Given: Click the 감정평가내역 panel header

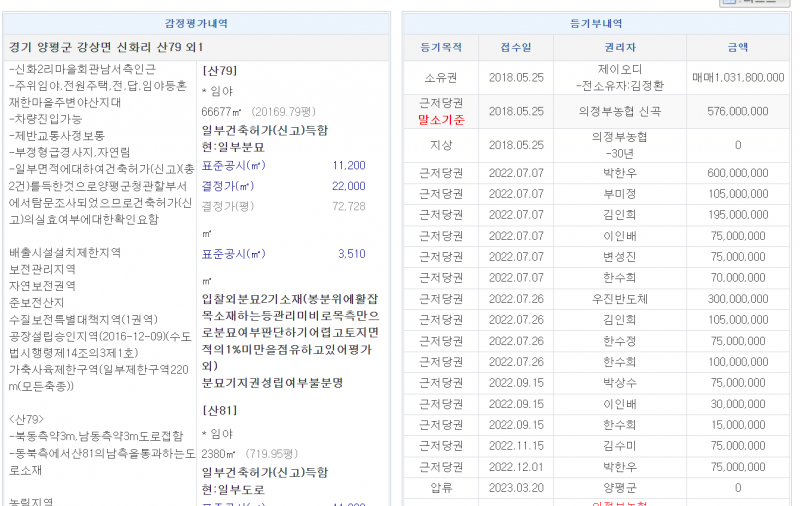Looking at the screenshot, I should pos(196,23).
